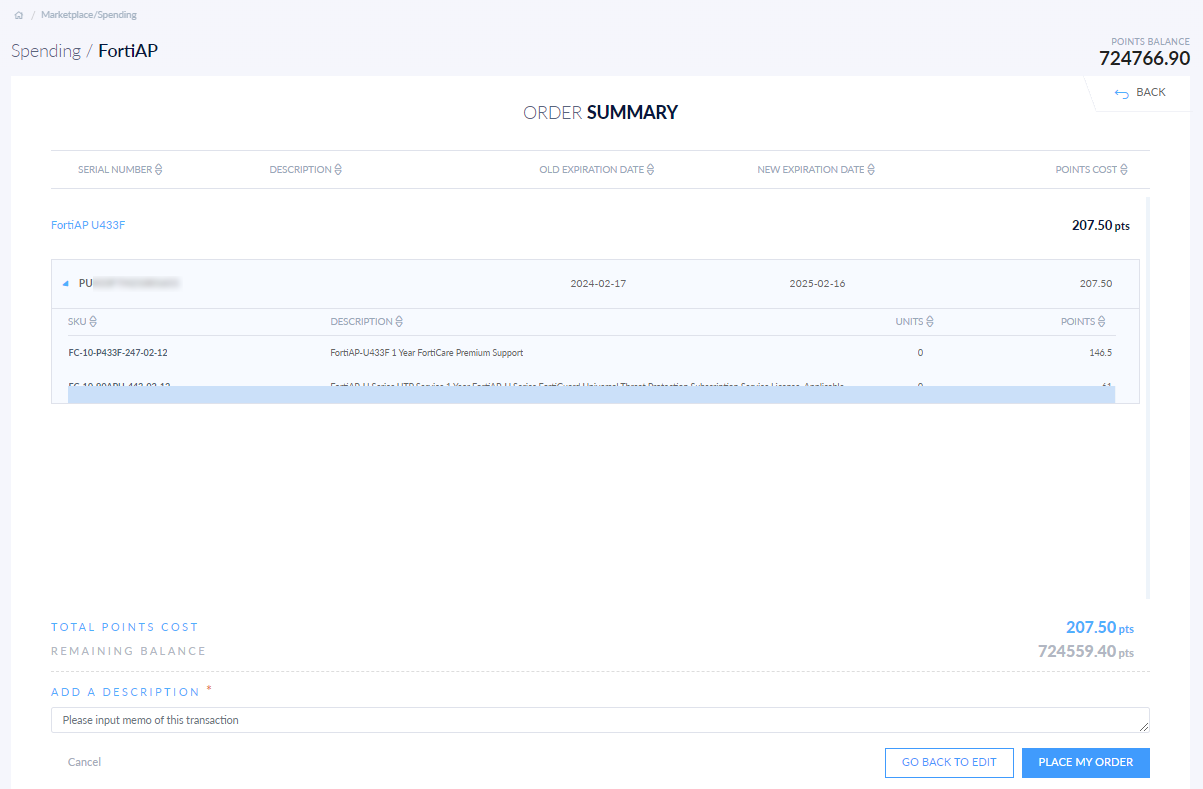Focus the transaction memo input field
The height and width of the screenshot is (789, 1203).
600,720
